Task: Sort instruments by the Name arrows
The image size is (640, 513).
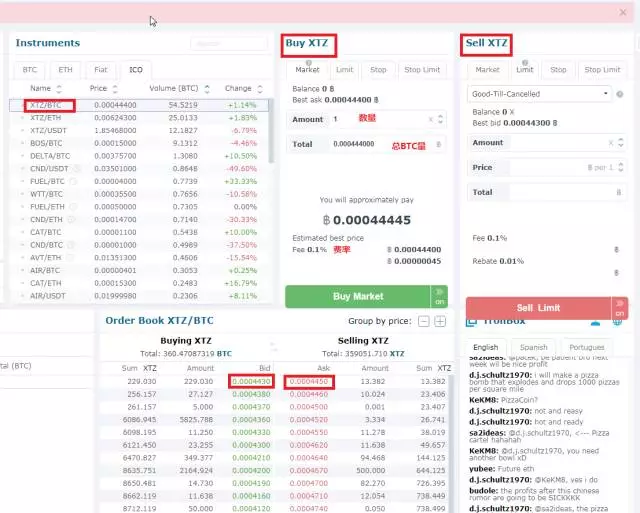Action: pos(59,89)
